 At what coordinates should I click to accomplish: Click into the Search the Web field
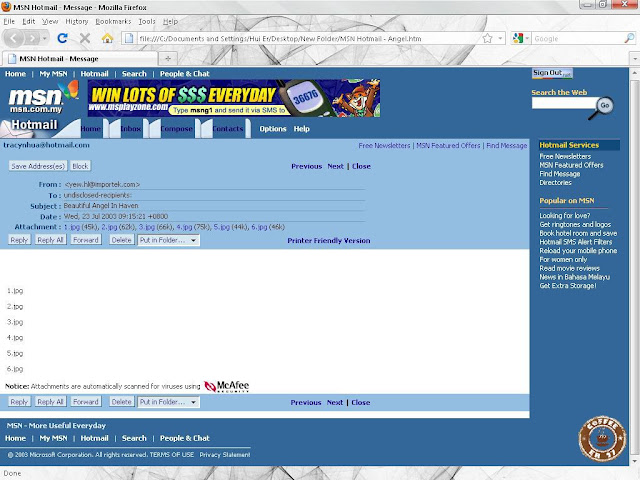click(x=563, y=103)
